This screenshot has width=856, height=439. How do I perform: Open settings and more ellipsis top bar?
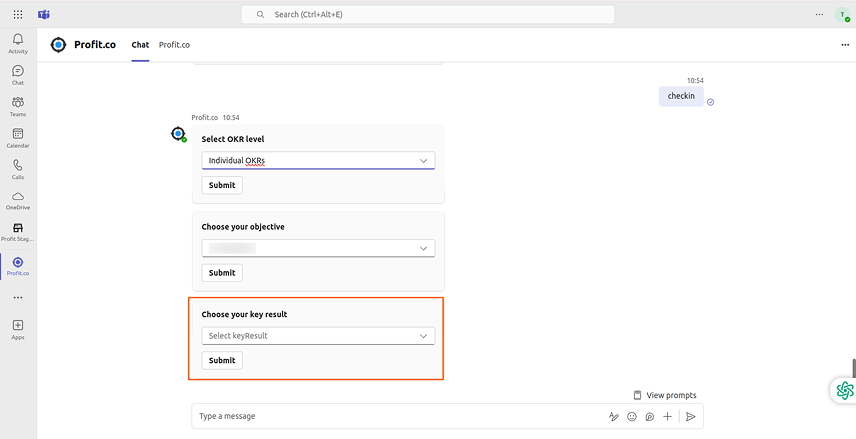pyautogui.click(x=819, y=14)
